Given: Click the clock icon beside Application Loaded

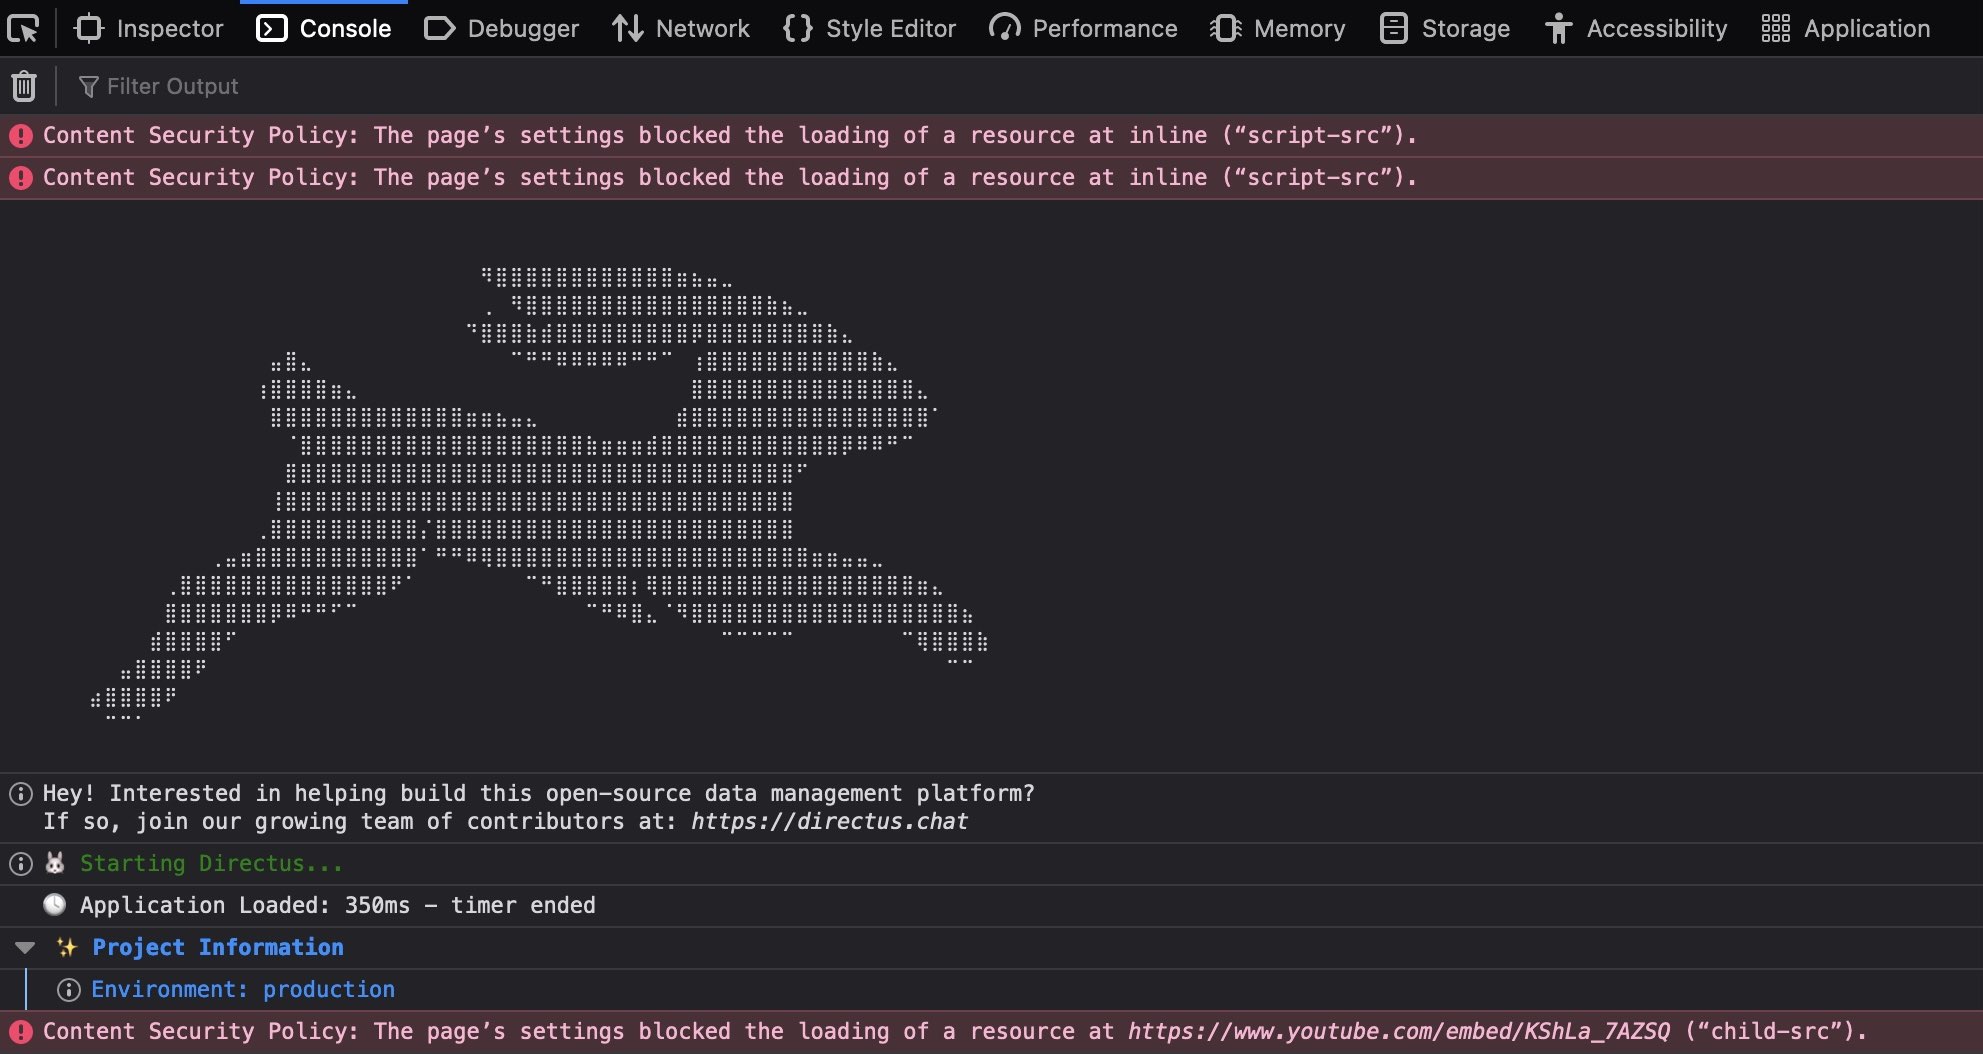Looking at the screenshot, I should point(55,905).
